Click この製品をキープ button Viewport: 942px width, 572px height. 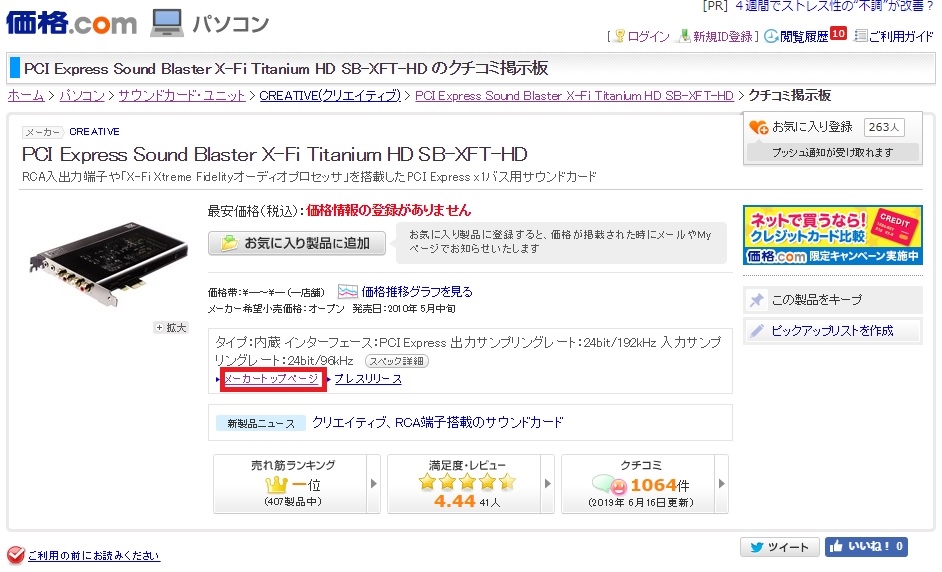pos(833,300)
